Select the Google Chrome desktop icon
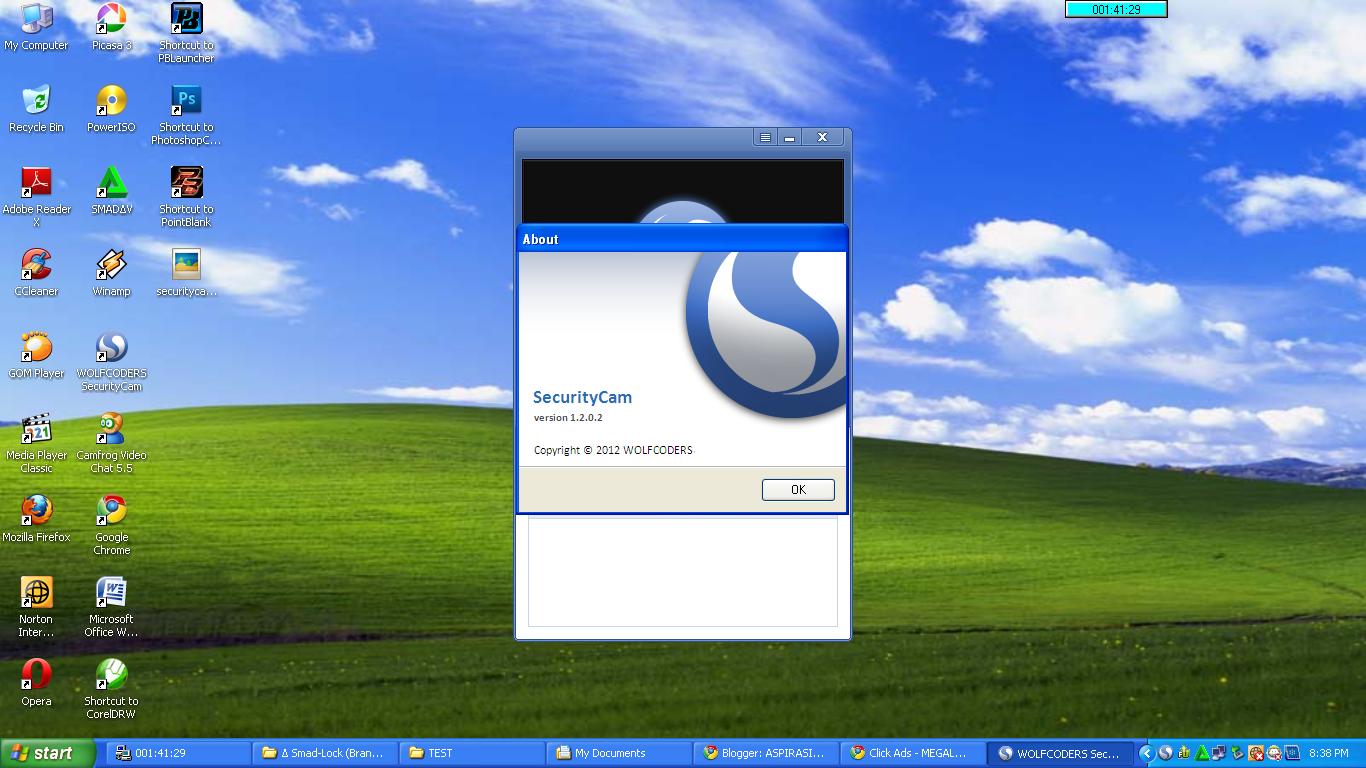The image size is (1366, 768). tap(111, 525)
